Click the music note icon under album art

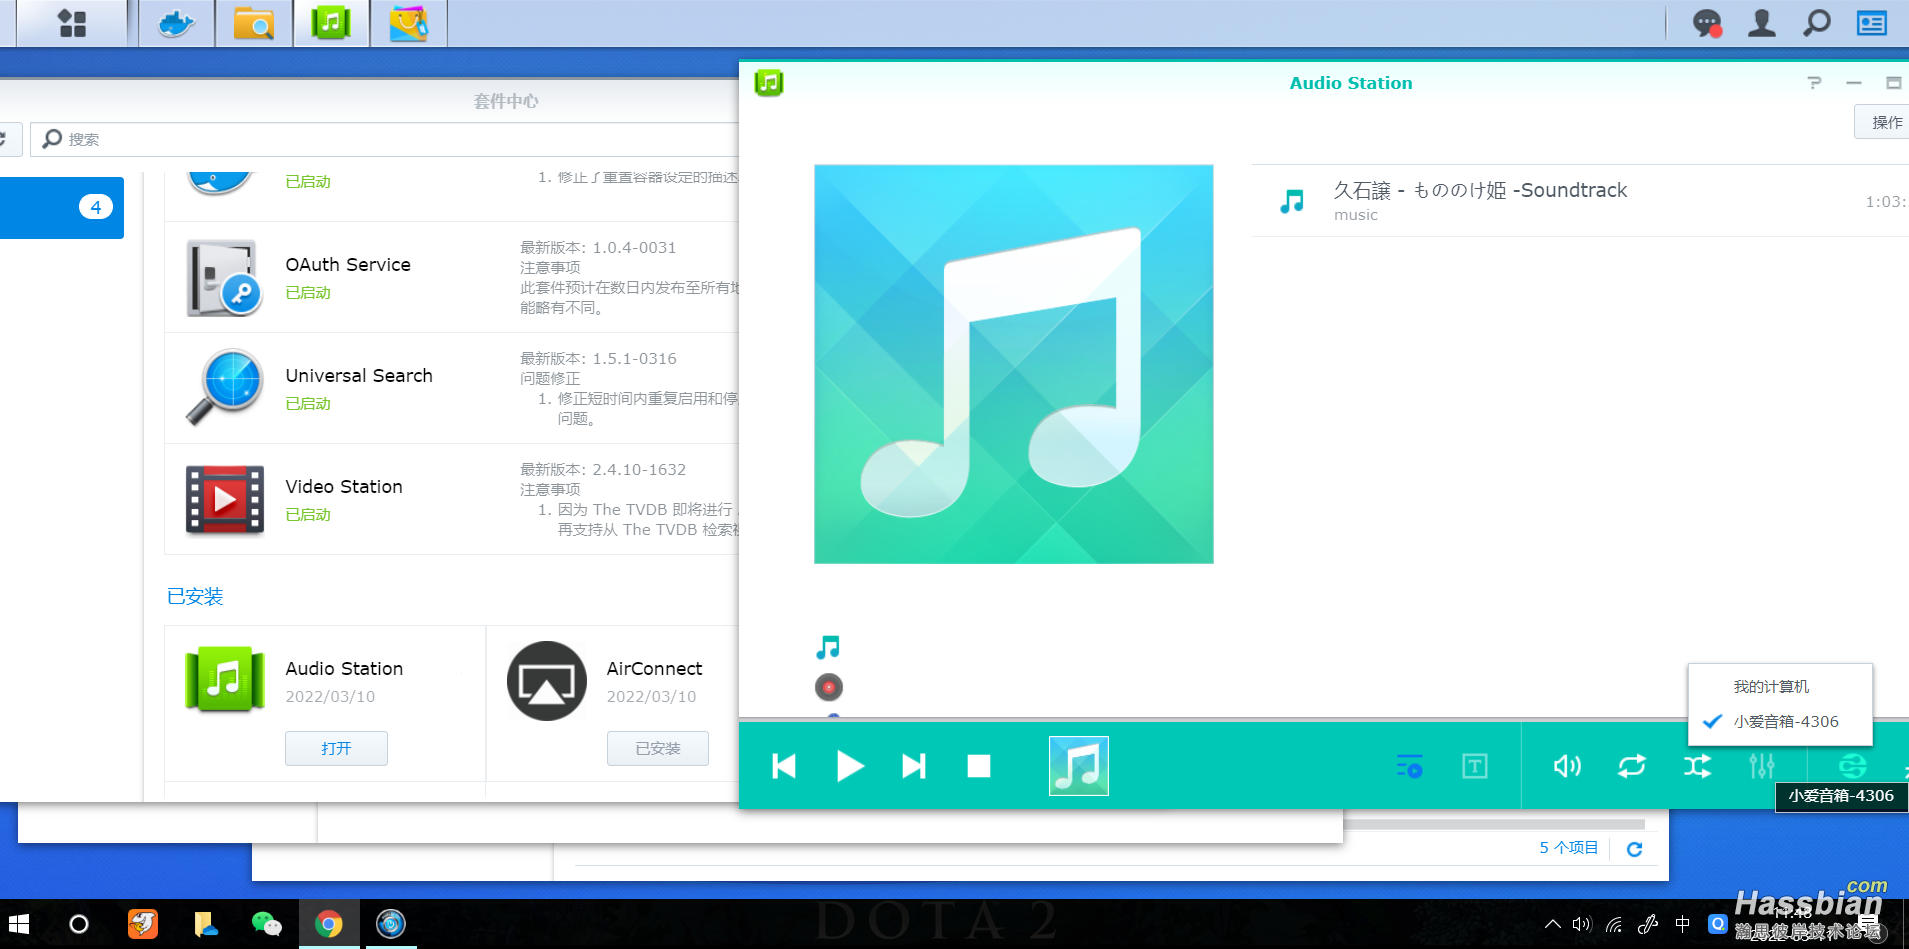828,648
